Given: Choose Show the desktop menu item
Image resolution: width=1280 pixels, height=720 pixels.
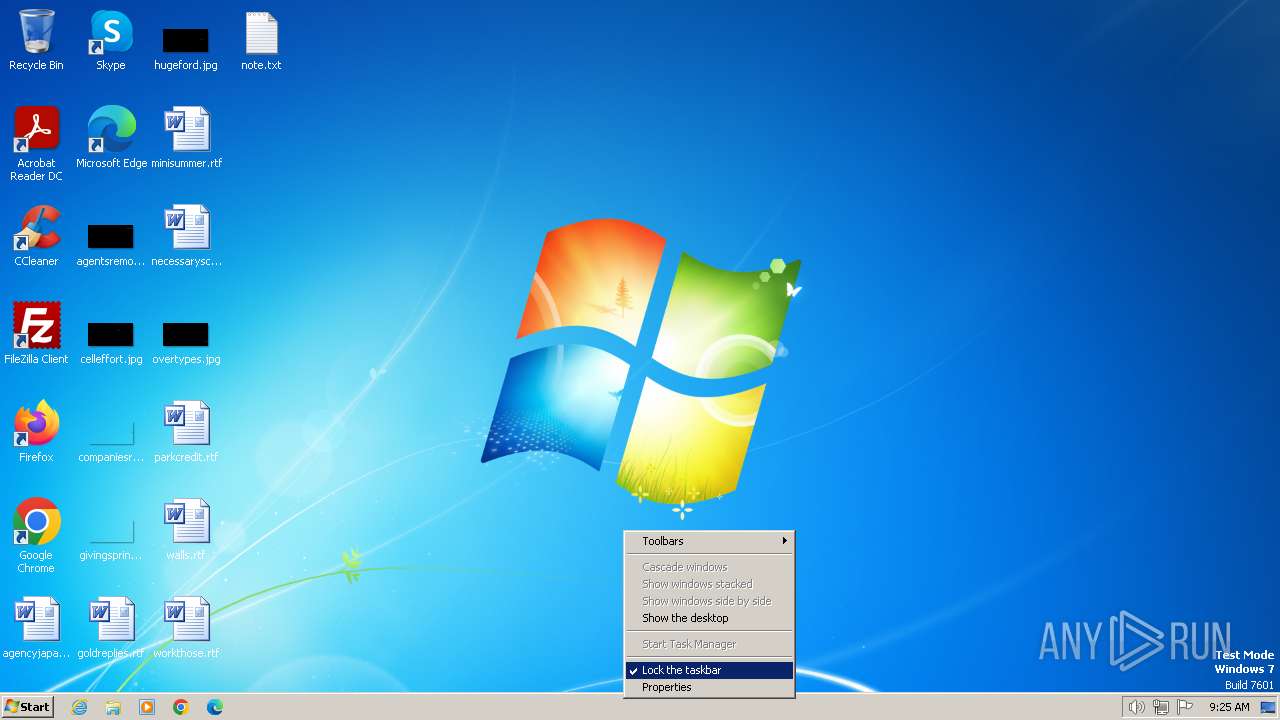Looking at the screenshot, I should coord(709,618).
